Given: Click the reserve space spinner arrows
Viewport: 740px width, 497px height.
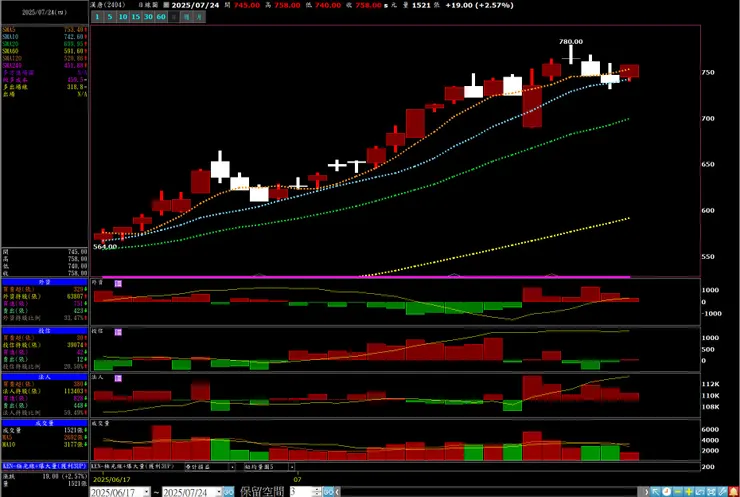Looking at the screenshot, I should (317, 492).
